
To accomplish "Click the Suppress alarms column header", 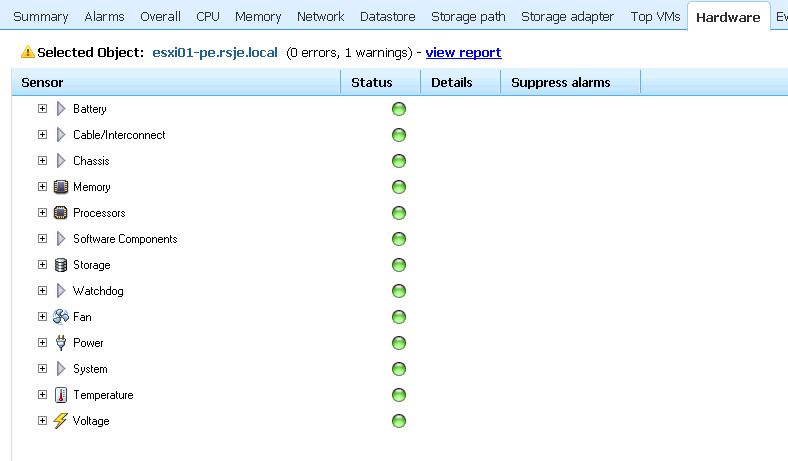I will (x=560, y=82).
